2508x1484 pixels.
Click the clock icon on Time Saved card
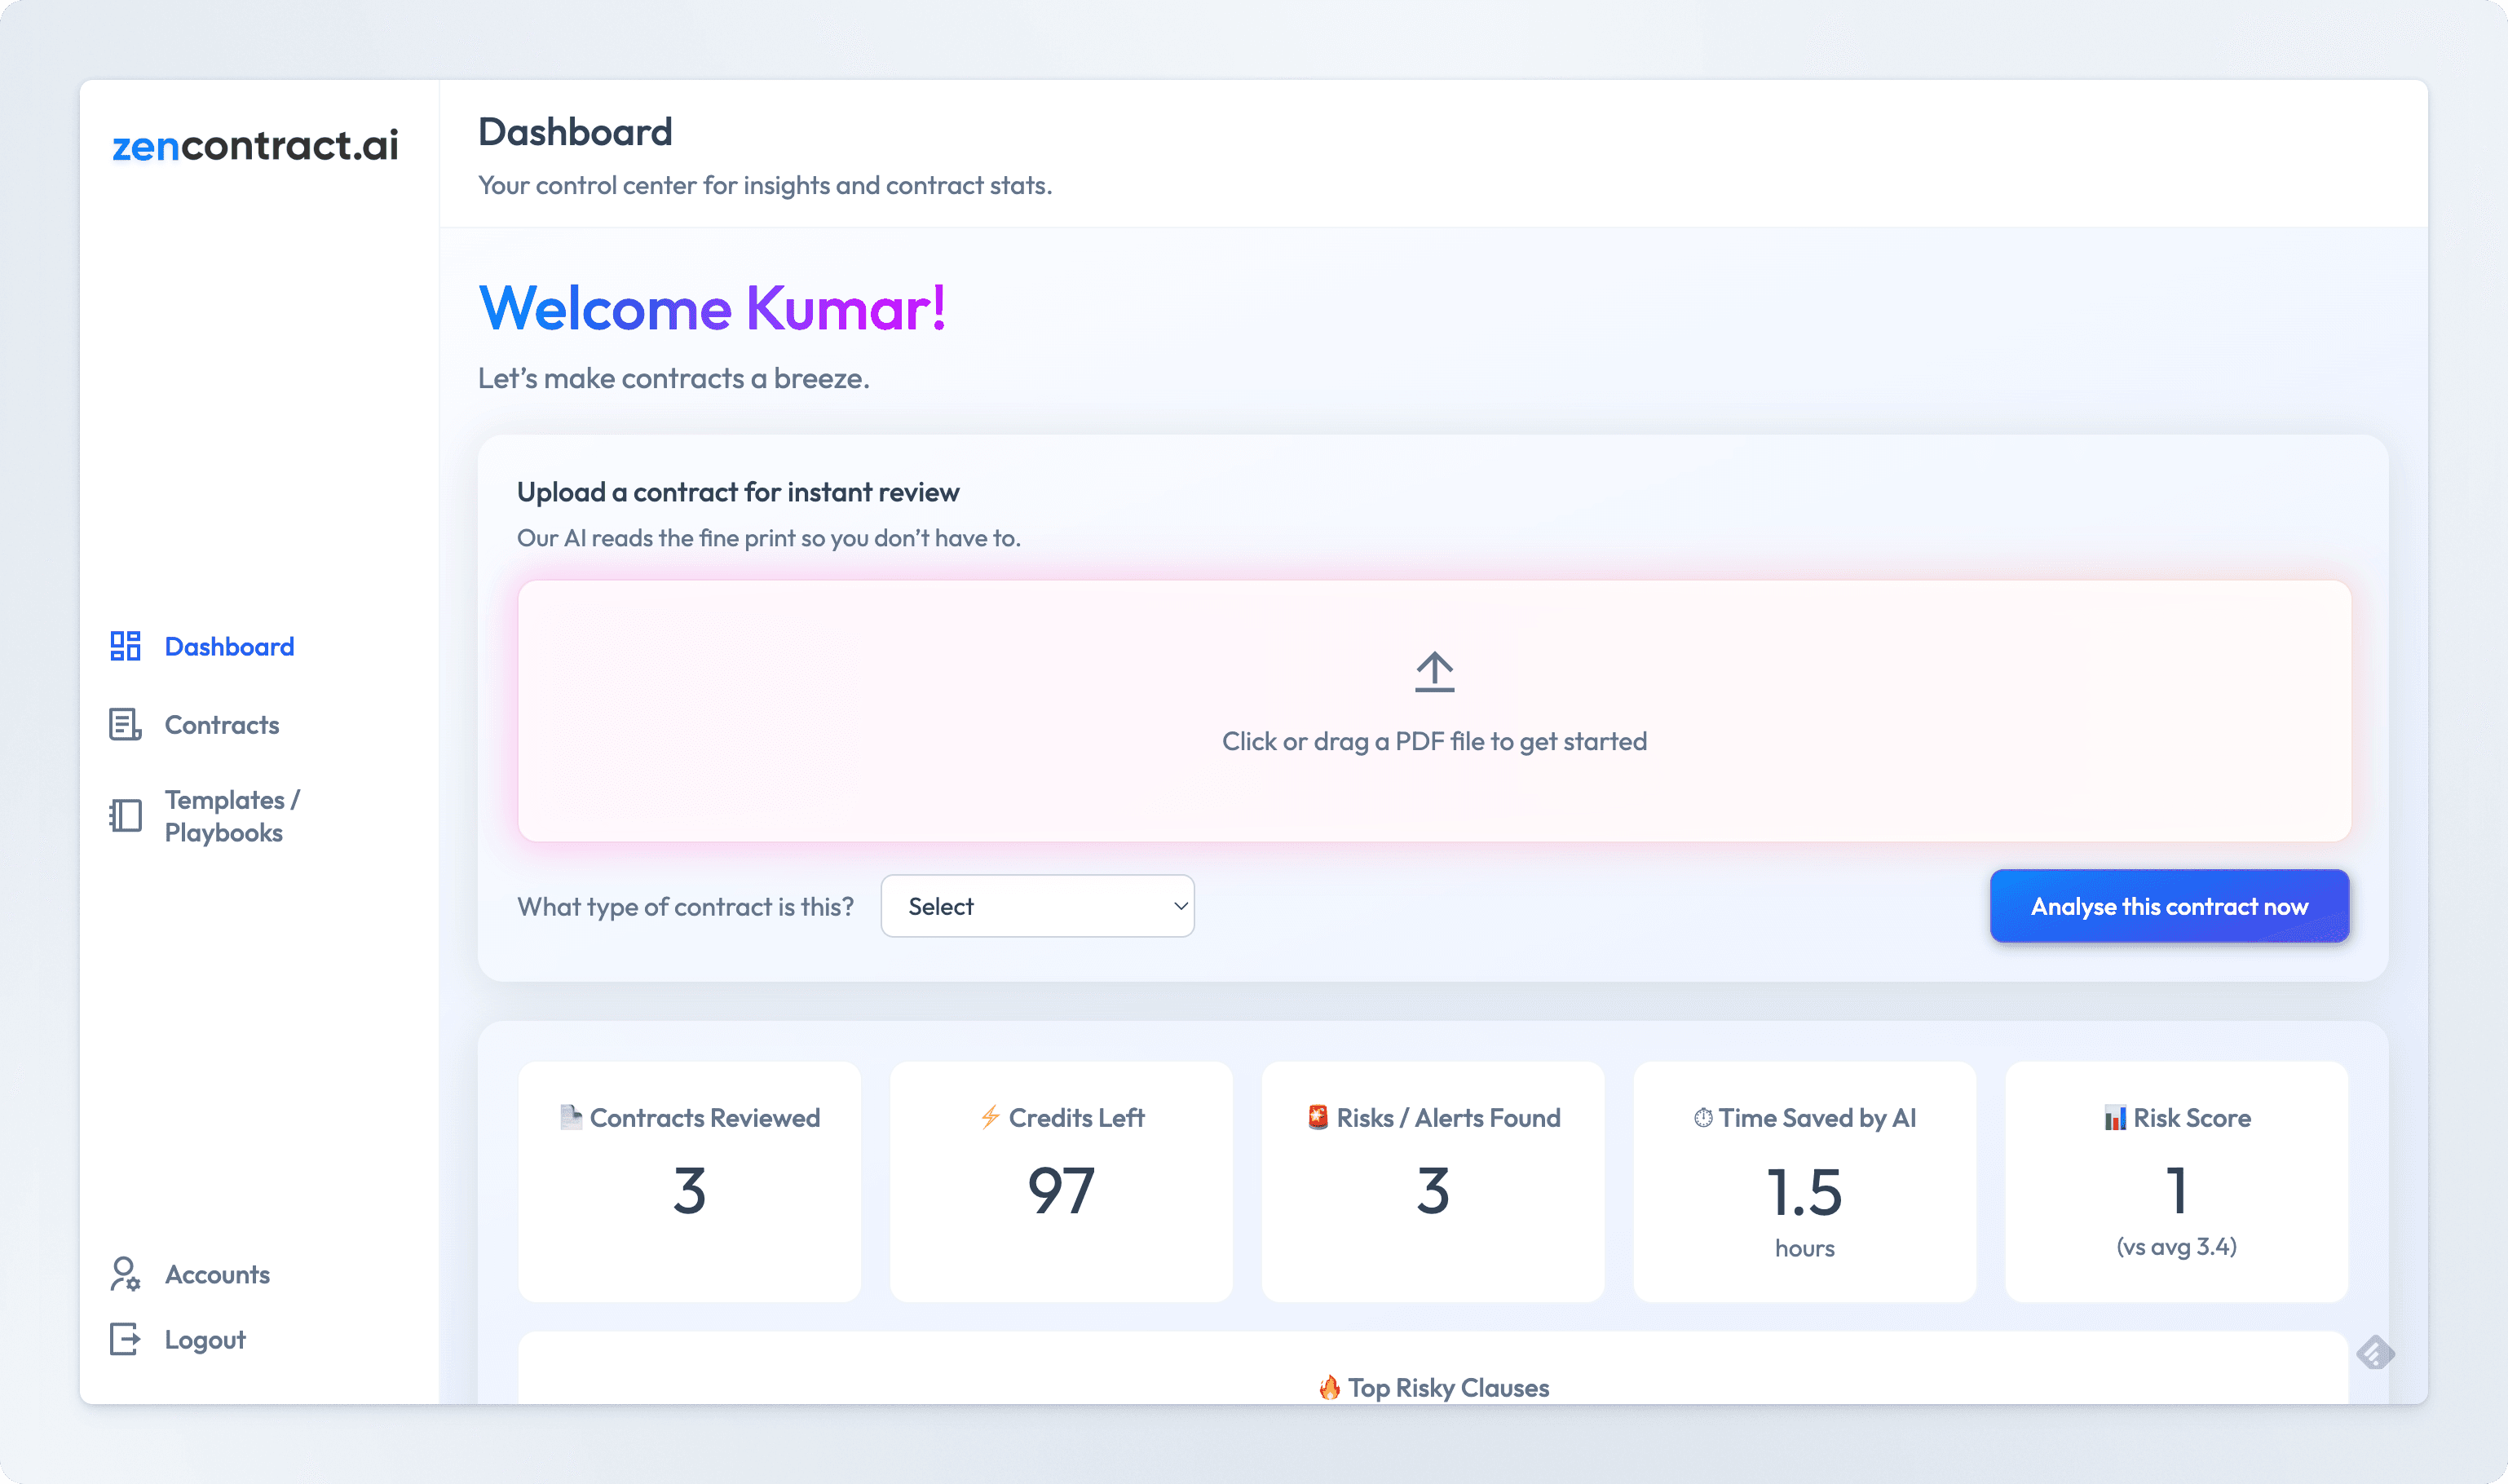pos(1701,1118)
